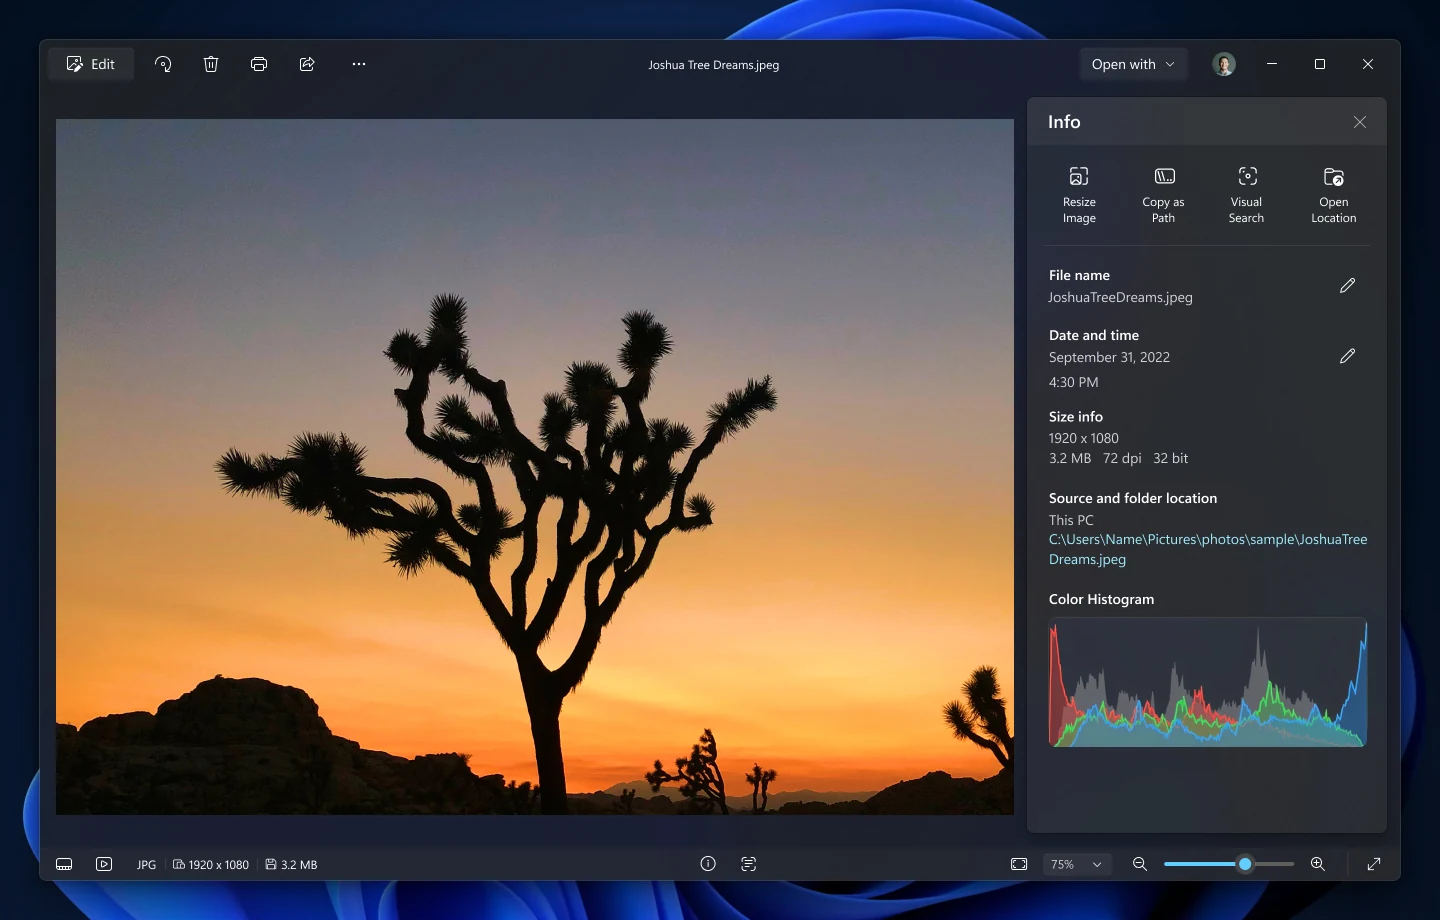Open the three-dot more options menu
This screenshot has height=920, width=1440.
tap(359, 64)
